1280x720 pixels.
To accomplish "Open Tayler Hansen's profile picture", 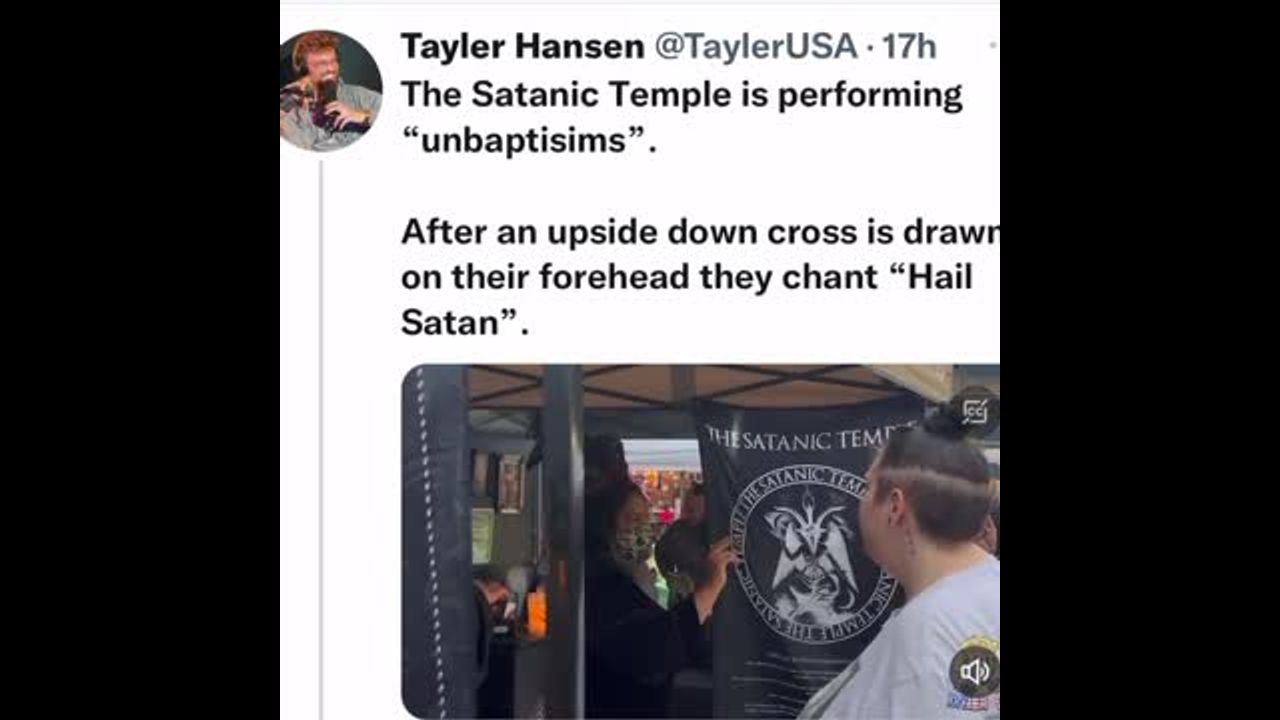I will (330, 90).
